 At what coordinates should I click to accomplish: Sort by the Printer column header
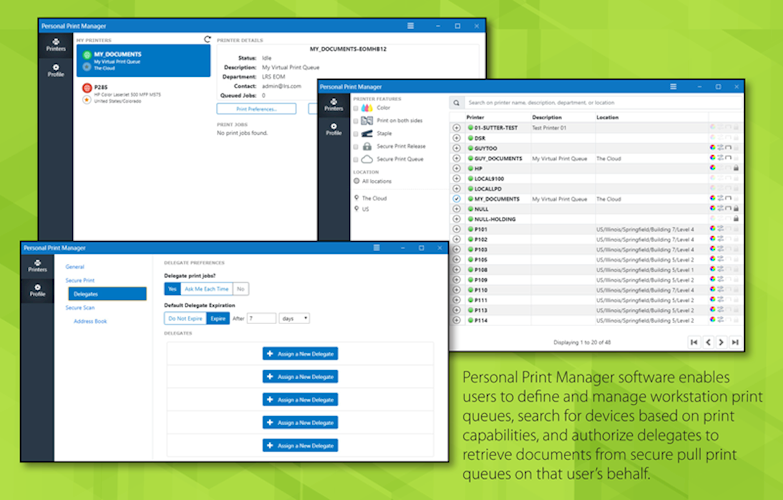(x=475, y=117)
